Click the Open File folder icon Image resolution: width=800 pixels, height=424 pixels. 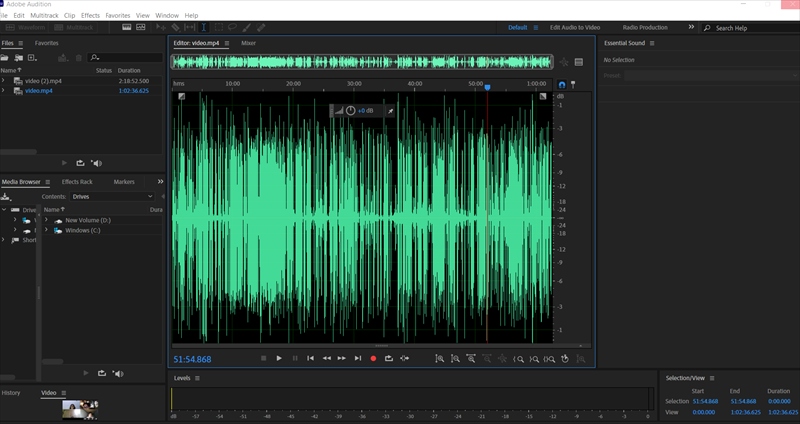(6, 58)
